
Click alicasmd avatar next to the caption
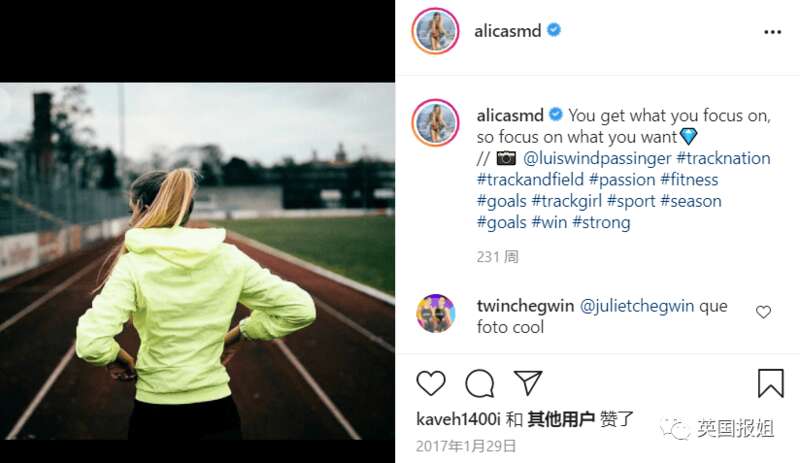pyautogui.click(x=436, y=123)
